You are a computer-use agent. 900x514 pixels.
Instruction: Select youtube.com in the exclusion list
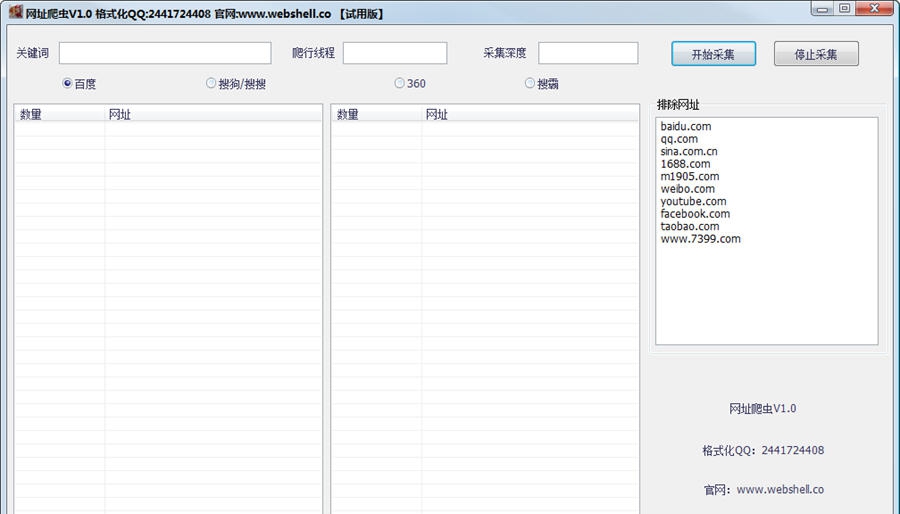693,201
